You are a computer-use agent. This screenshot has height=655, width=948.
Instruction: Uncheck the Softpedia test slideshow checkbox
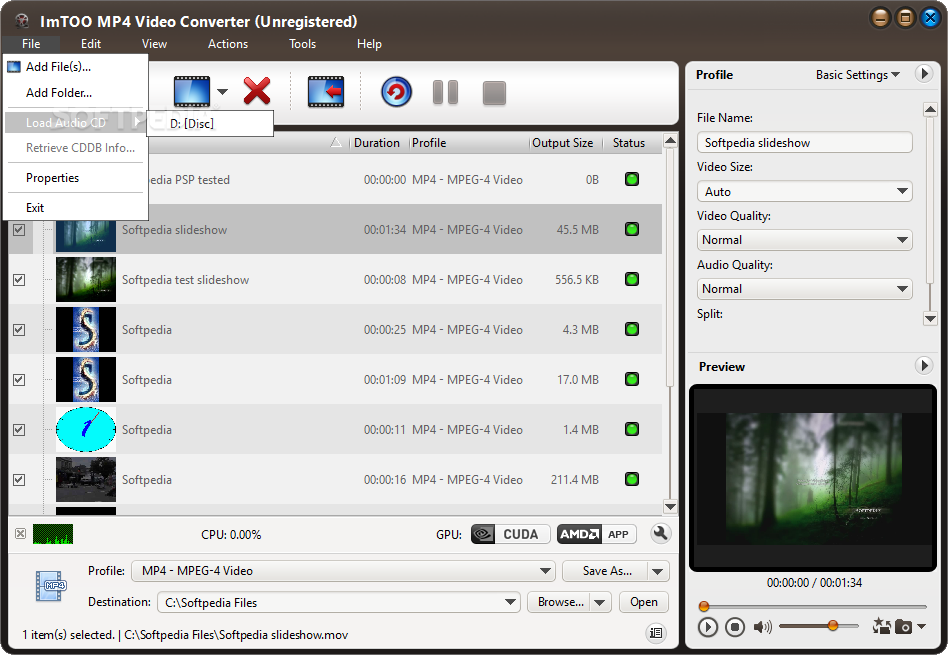click(19, 279)
